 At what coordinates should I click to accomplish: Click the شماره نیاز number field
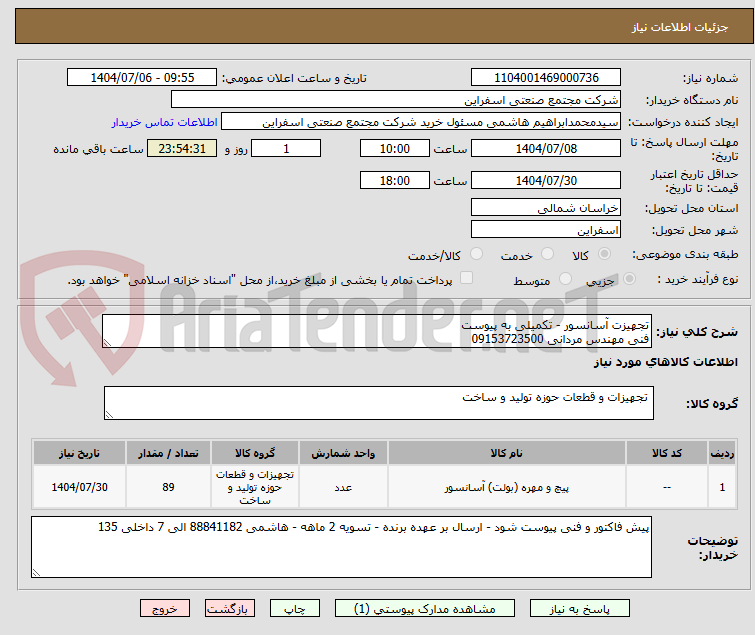(x=546, y=78)
